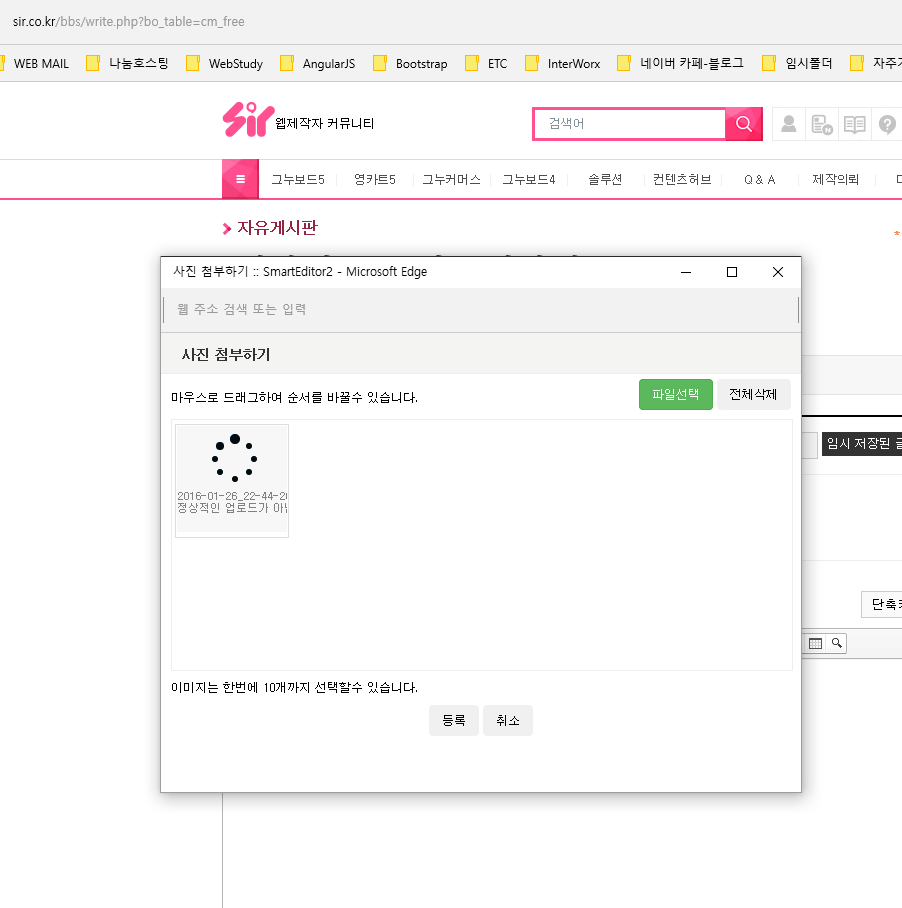Expand the AngularJS bookmark folder
Image resolution: width=902 pixels, height=908 pixels.
[x=318, y=63]
